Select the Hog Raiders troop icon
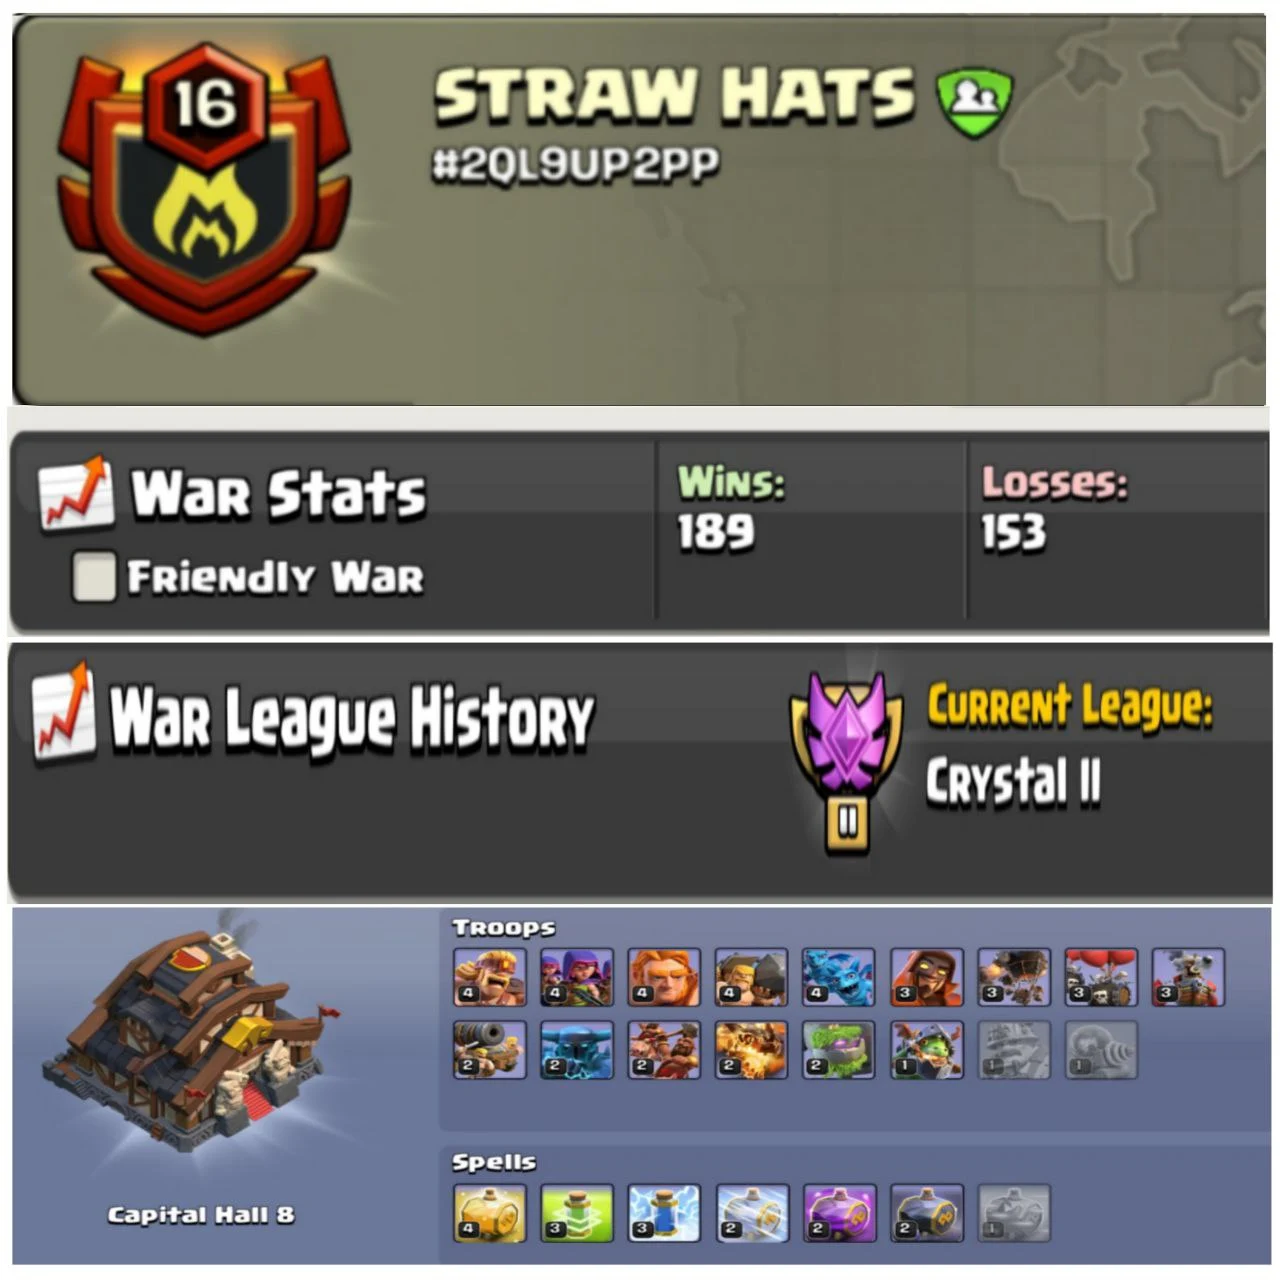The width and height of the screenshot is (1280, 1280). tap(664, 1050)
